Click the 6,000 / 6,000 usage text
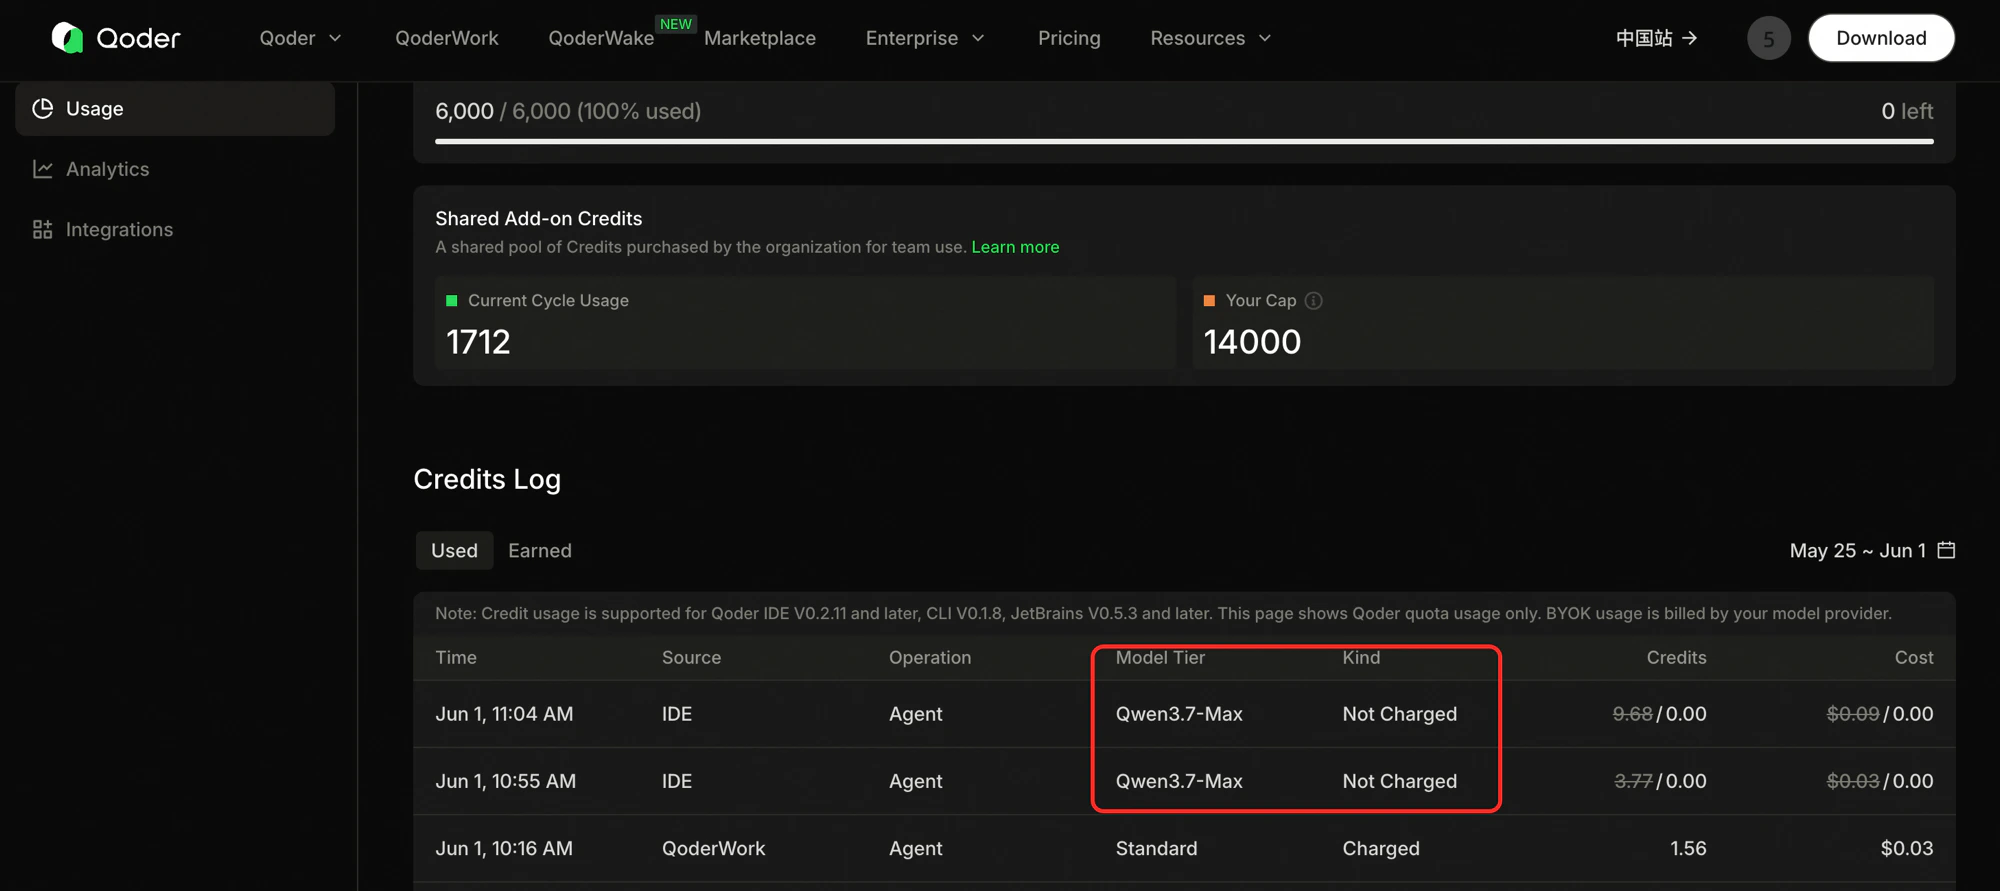The width and height of the screenshot is (2000, 891). click(x=568, y=111)
